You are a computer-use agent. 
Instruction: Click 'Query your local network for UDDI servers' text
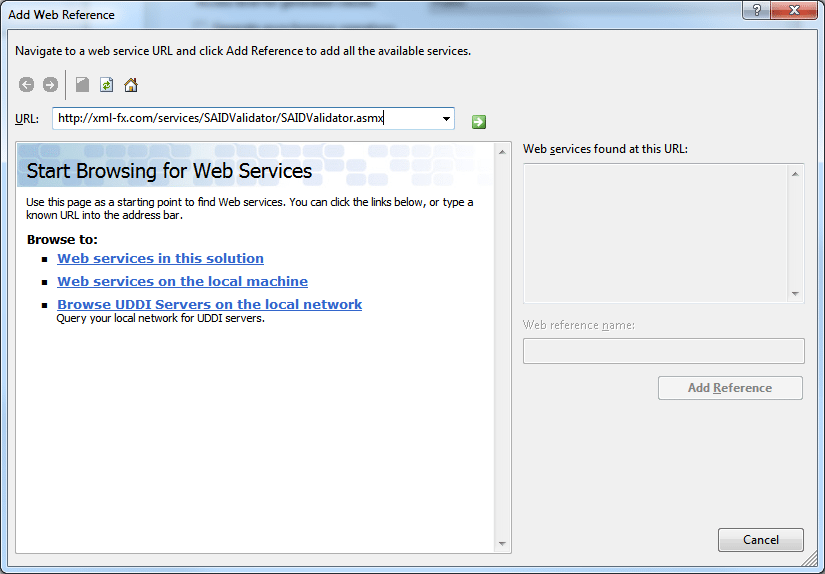pyautogui.click(x=160, y=318)
